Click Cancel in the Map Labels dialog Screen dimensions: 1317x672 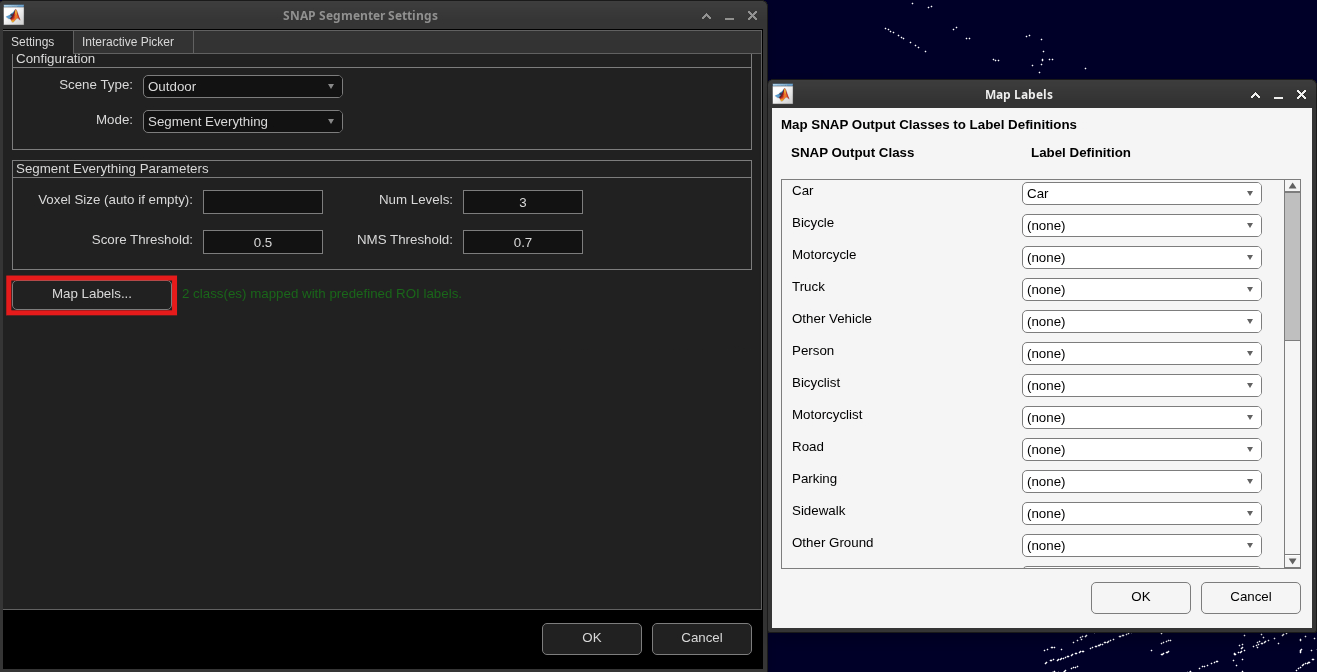[1251, 597]
